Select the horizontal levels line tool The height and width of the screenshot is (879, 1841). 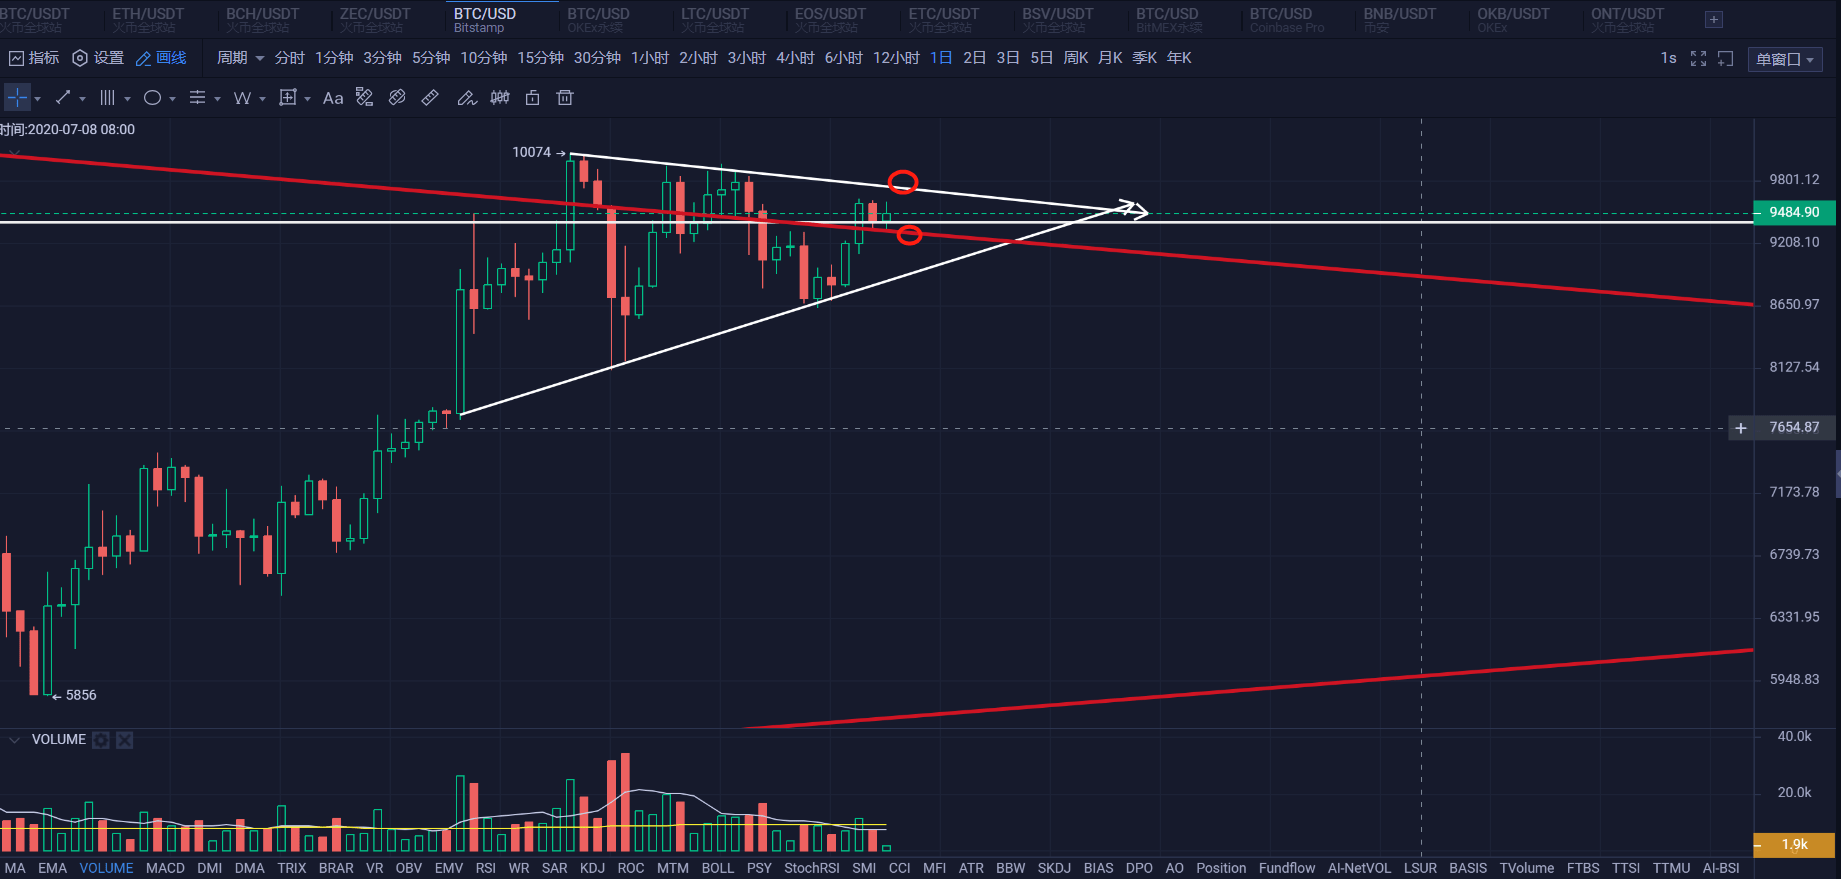coord(198,98)
